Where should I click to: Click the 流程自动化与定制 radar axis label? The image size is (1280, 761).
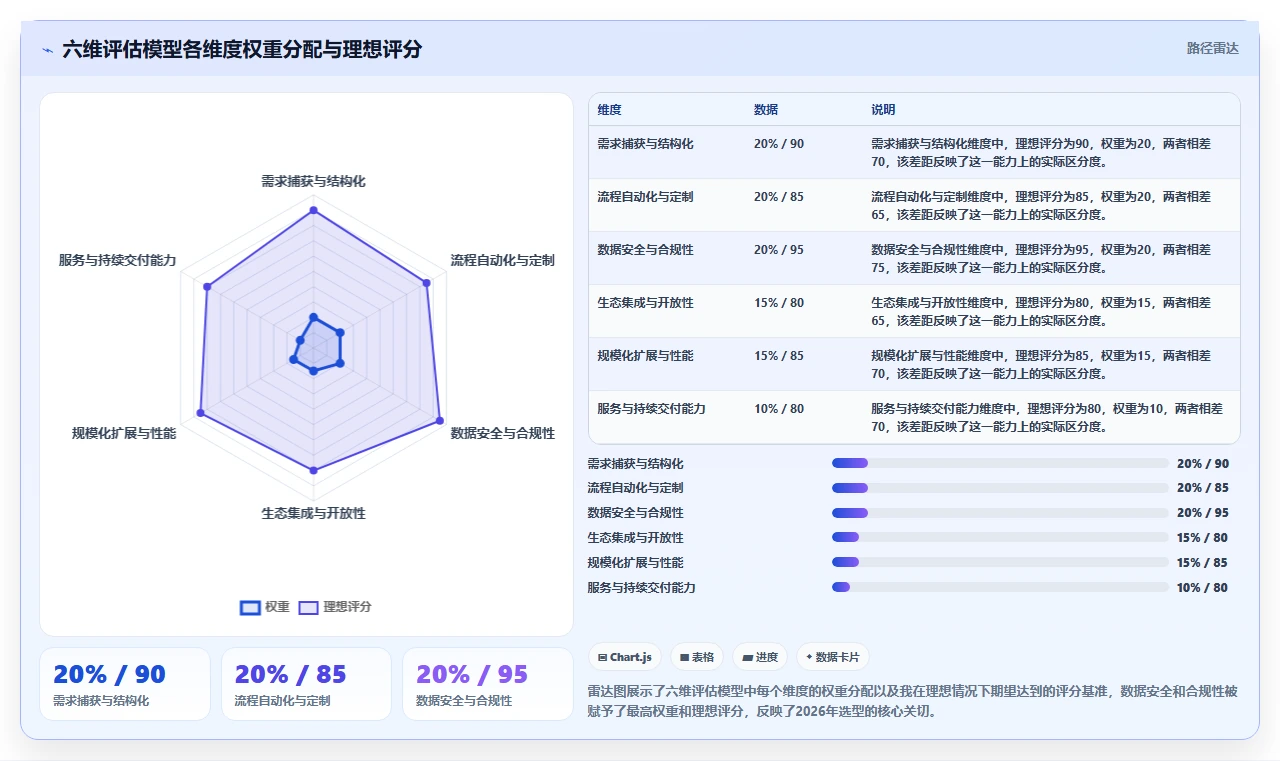502,260
